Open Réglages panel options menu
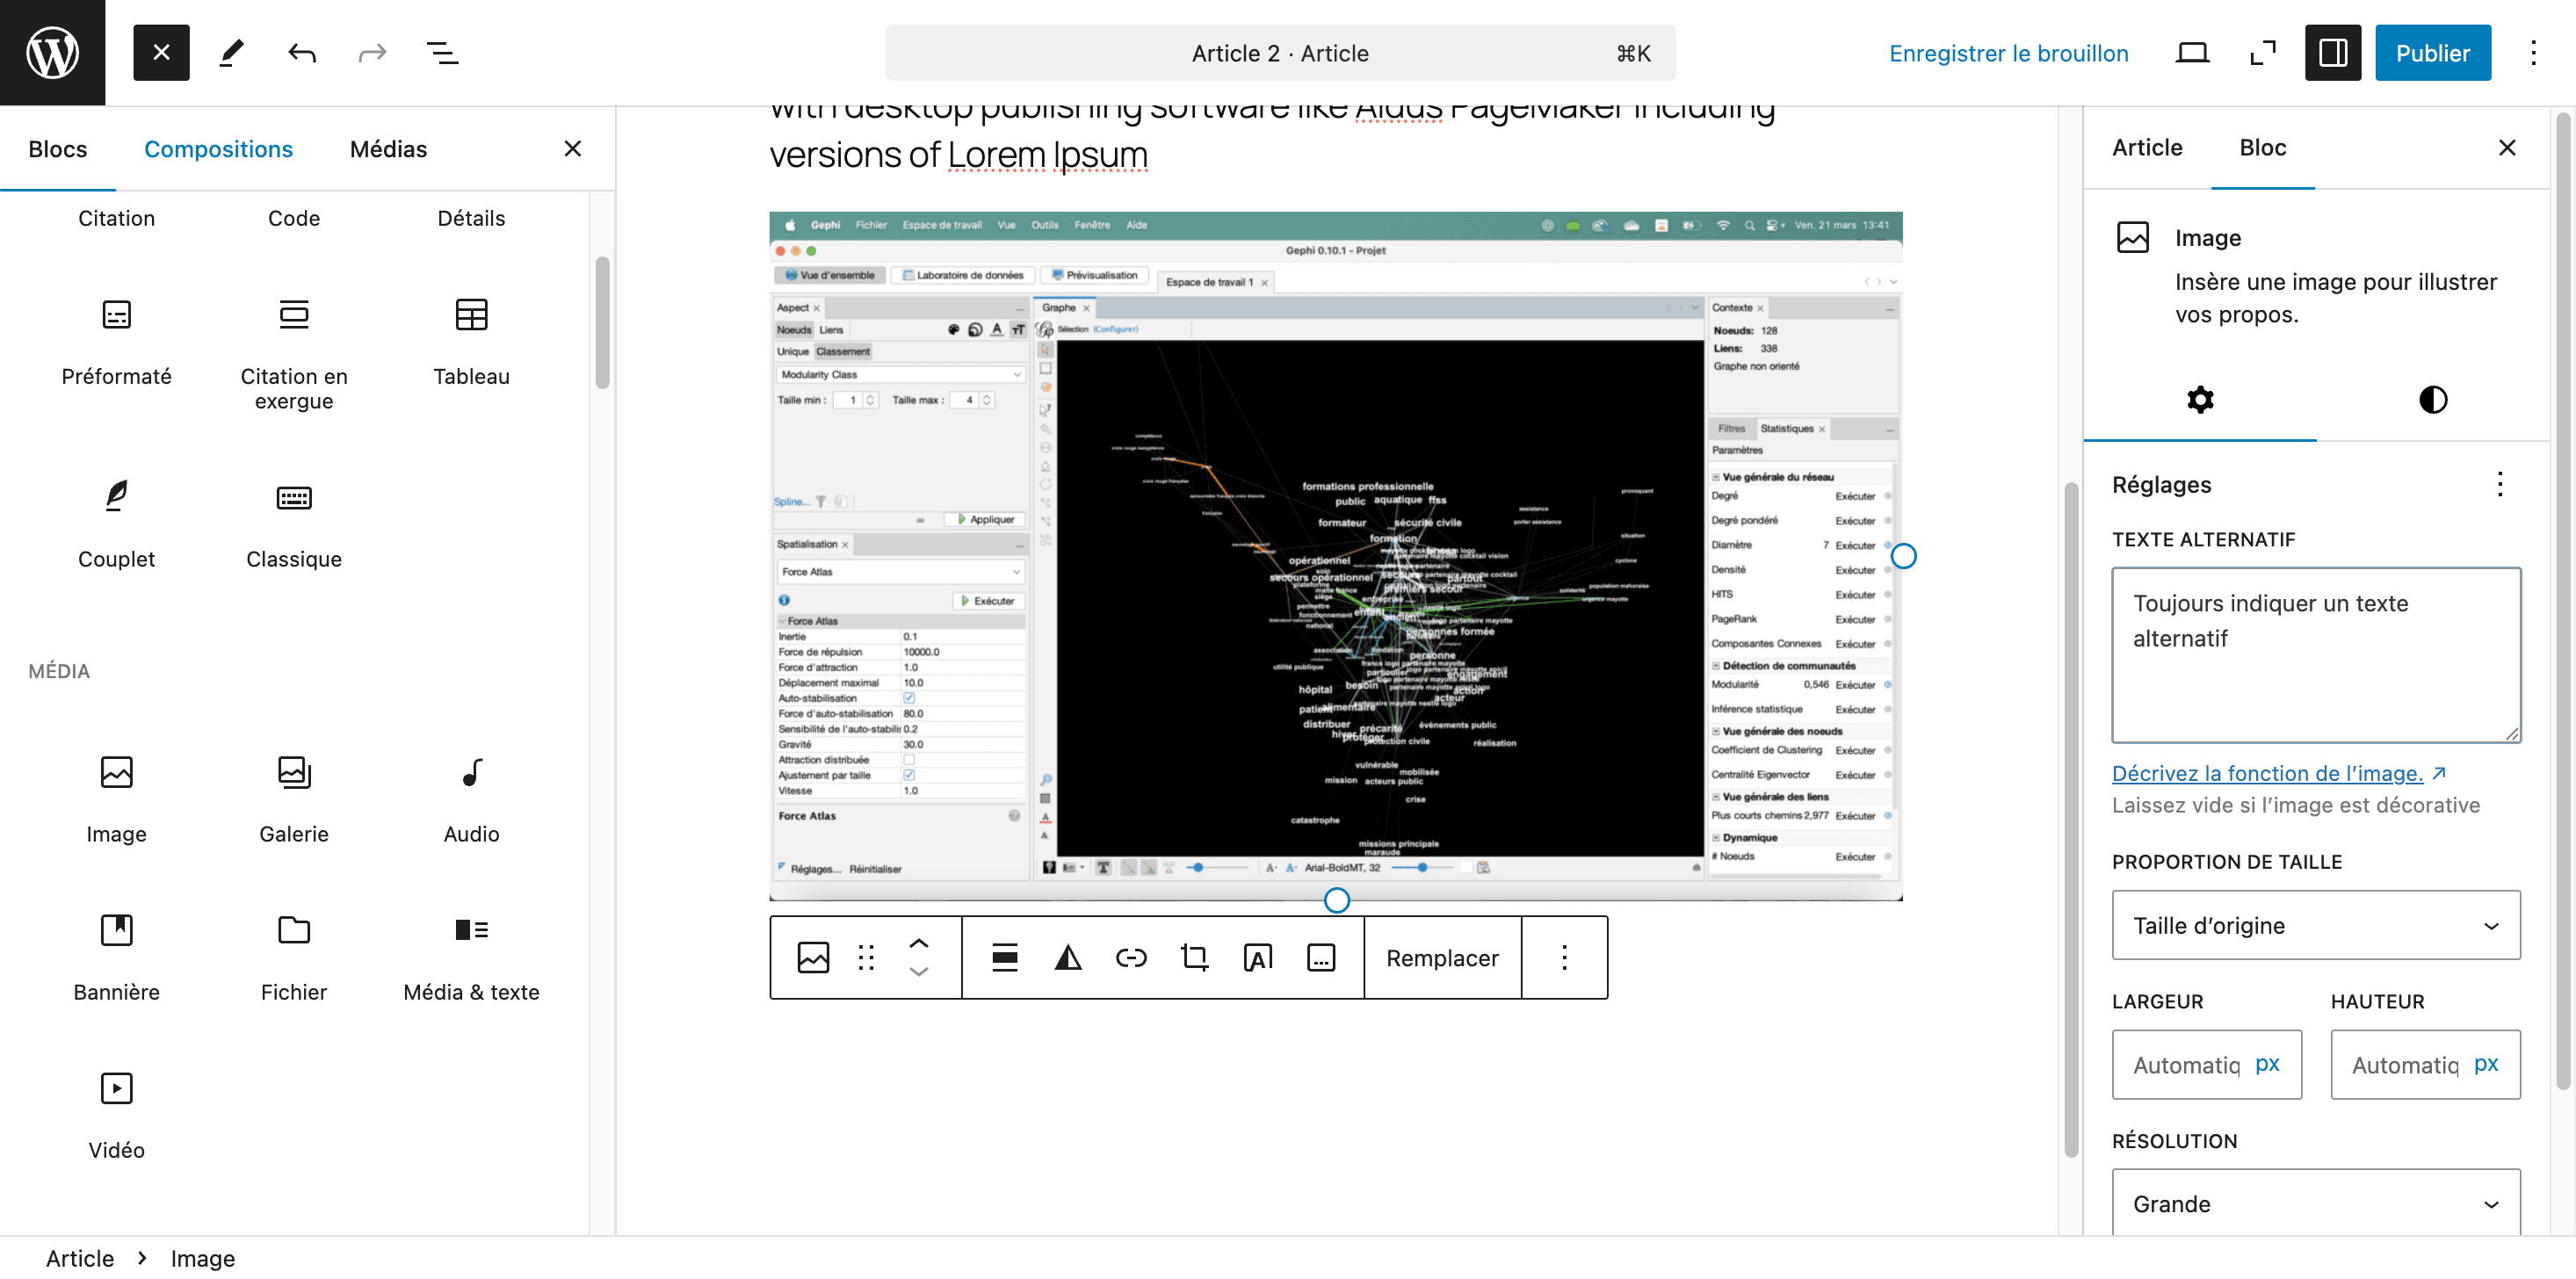The width and height of the screenshot is (2576, 1279). click(x=2499, y=484)
